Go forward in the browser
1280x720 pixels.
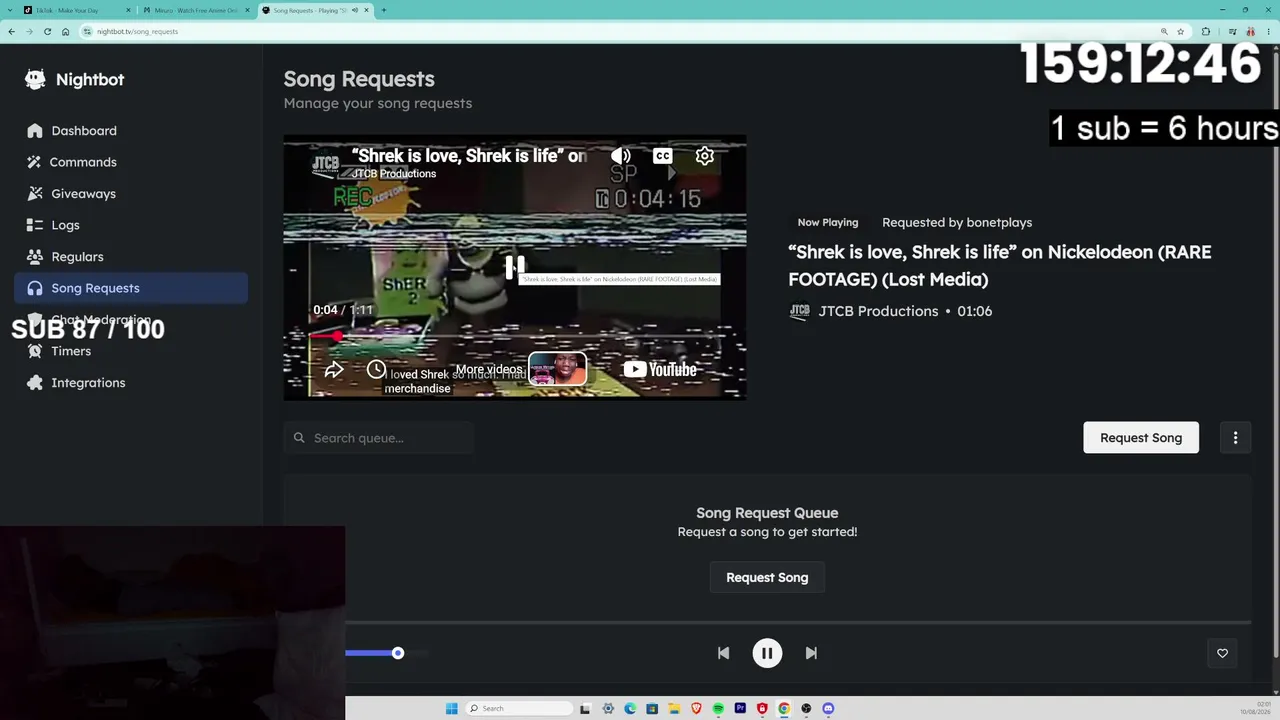pos(29,32)
